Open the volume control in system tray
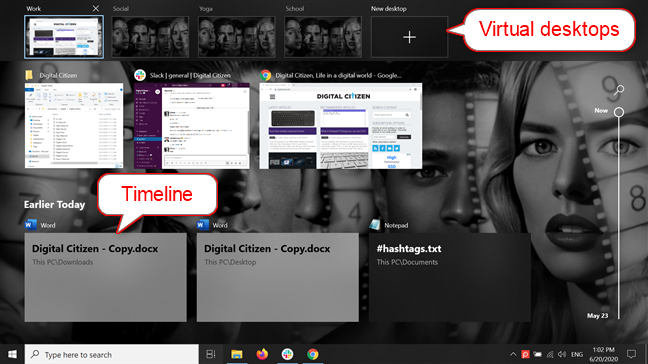Image resolution: width=648 pixels, height=364 pixels. (561, 354)
